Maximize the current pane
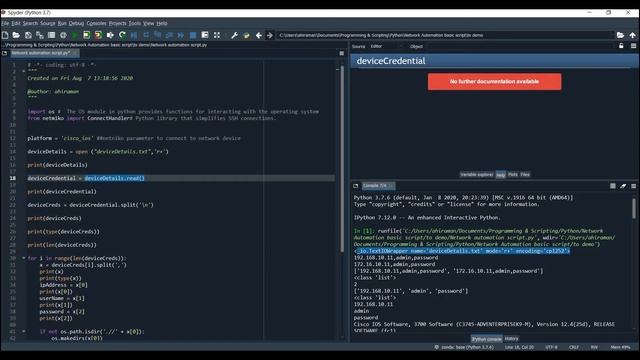This screenshot has width=640, height=360. click(x=217, y=35)
